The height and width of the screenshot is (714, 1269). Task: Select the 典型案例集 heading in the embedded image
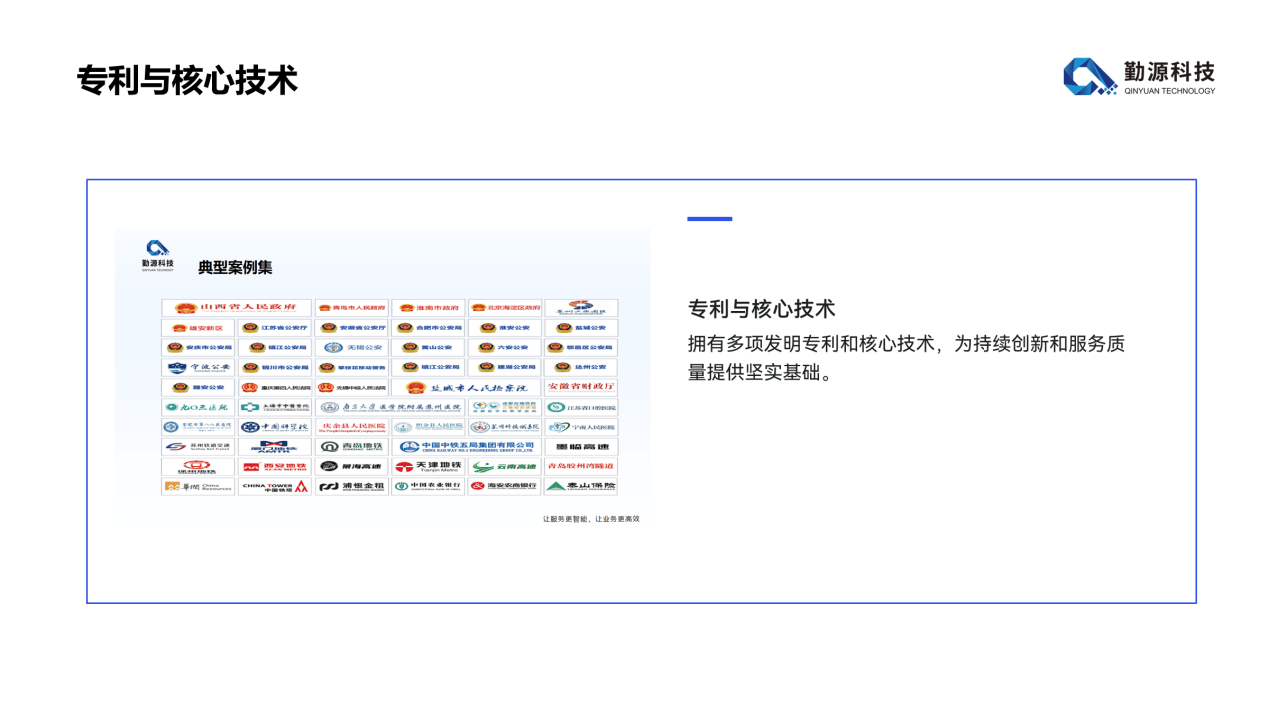[x=235, y=267]
